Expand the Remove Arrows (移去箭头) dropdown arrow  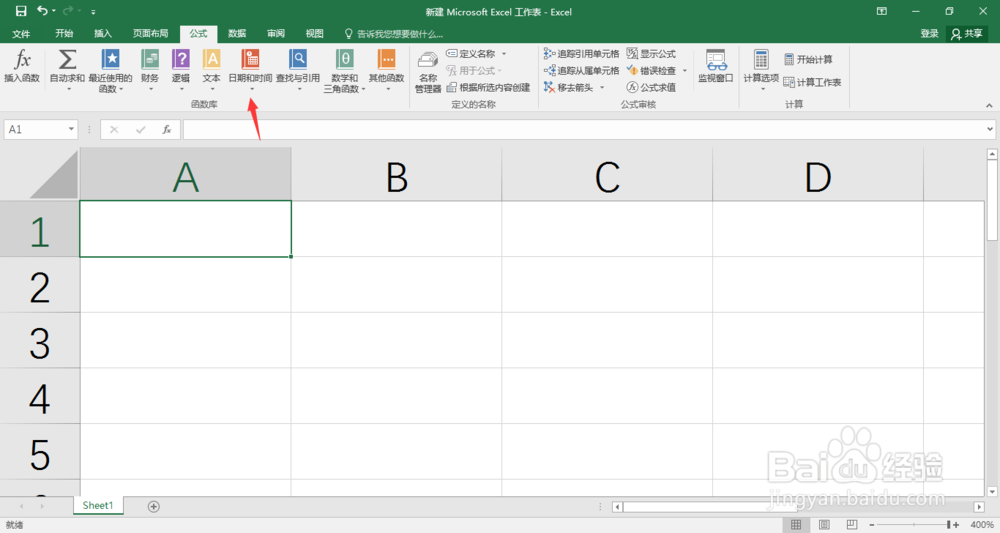pos(602,87)
